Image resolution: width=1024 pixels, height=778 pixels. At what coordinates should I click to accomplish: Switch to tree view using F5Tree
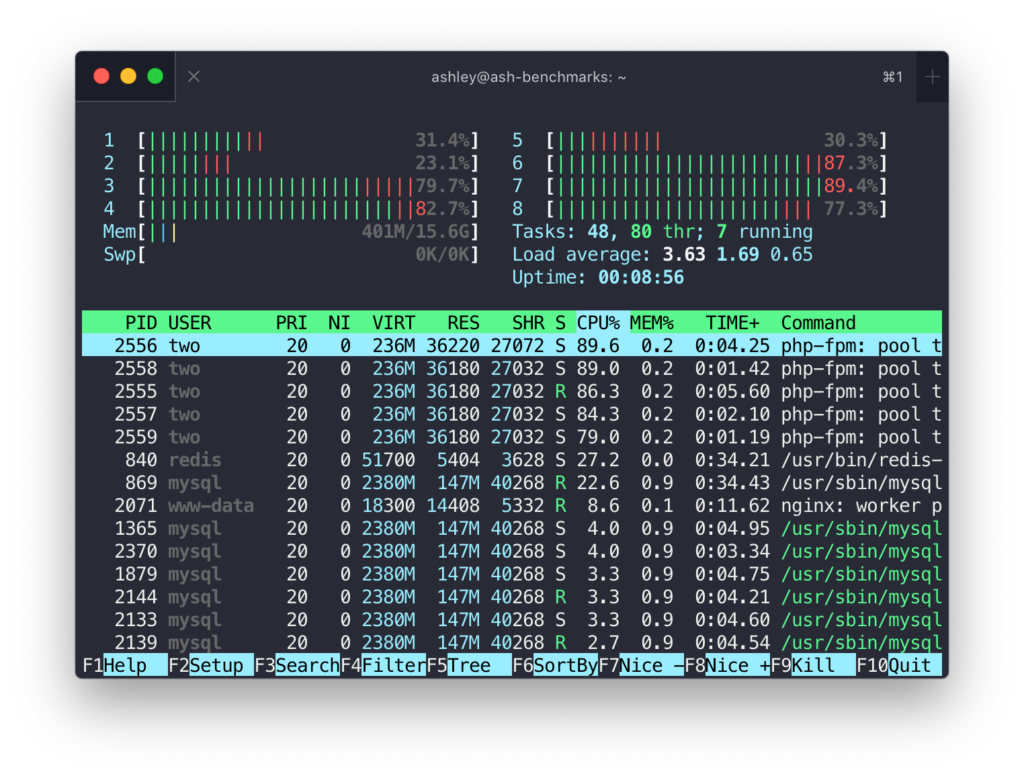pos(460,664)
